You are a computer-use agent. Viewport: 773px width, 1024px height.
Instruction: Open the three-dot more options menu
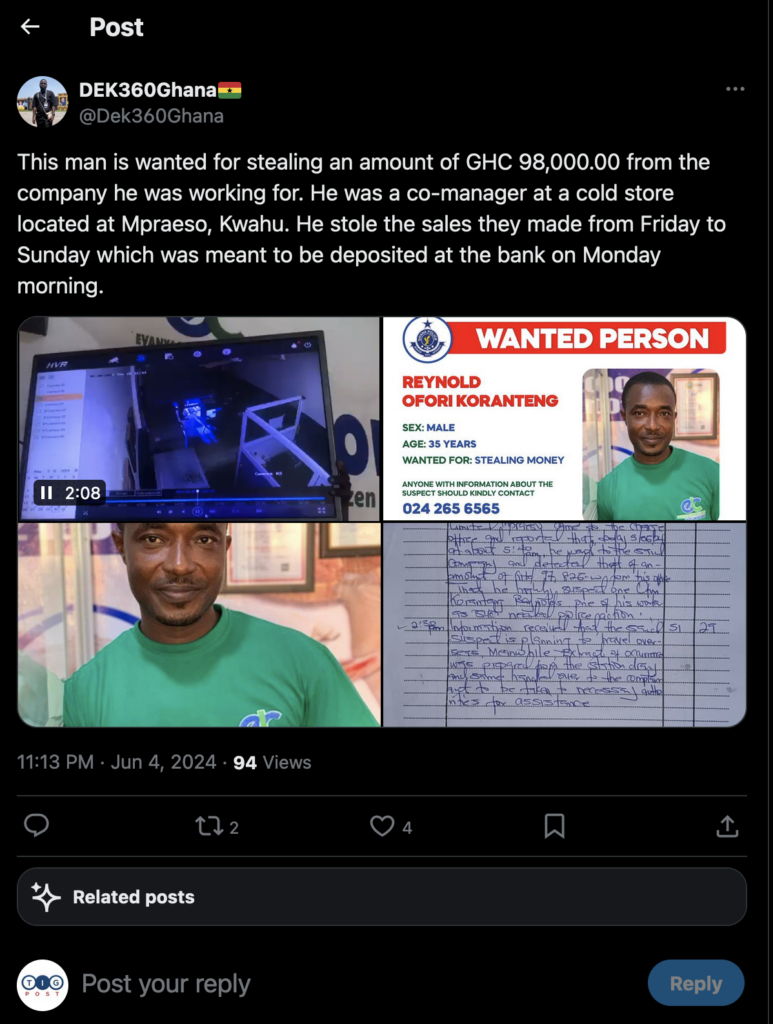pyautogui.click(x=735, y=89)
